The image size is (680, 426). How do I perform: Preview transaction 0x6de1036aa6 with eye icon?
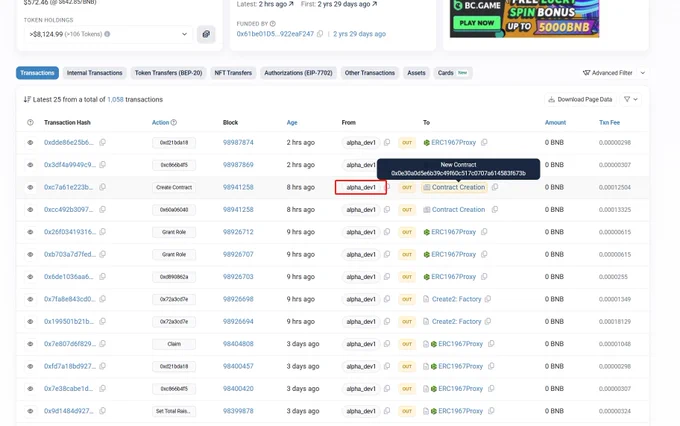[x=30, y=277]
